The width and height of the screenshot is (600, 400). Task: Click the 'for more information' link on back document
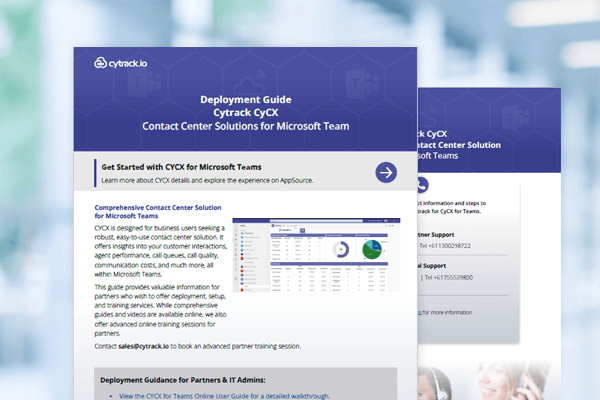[445, 312]
